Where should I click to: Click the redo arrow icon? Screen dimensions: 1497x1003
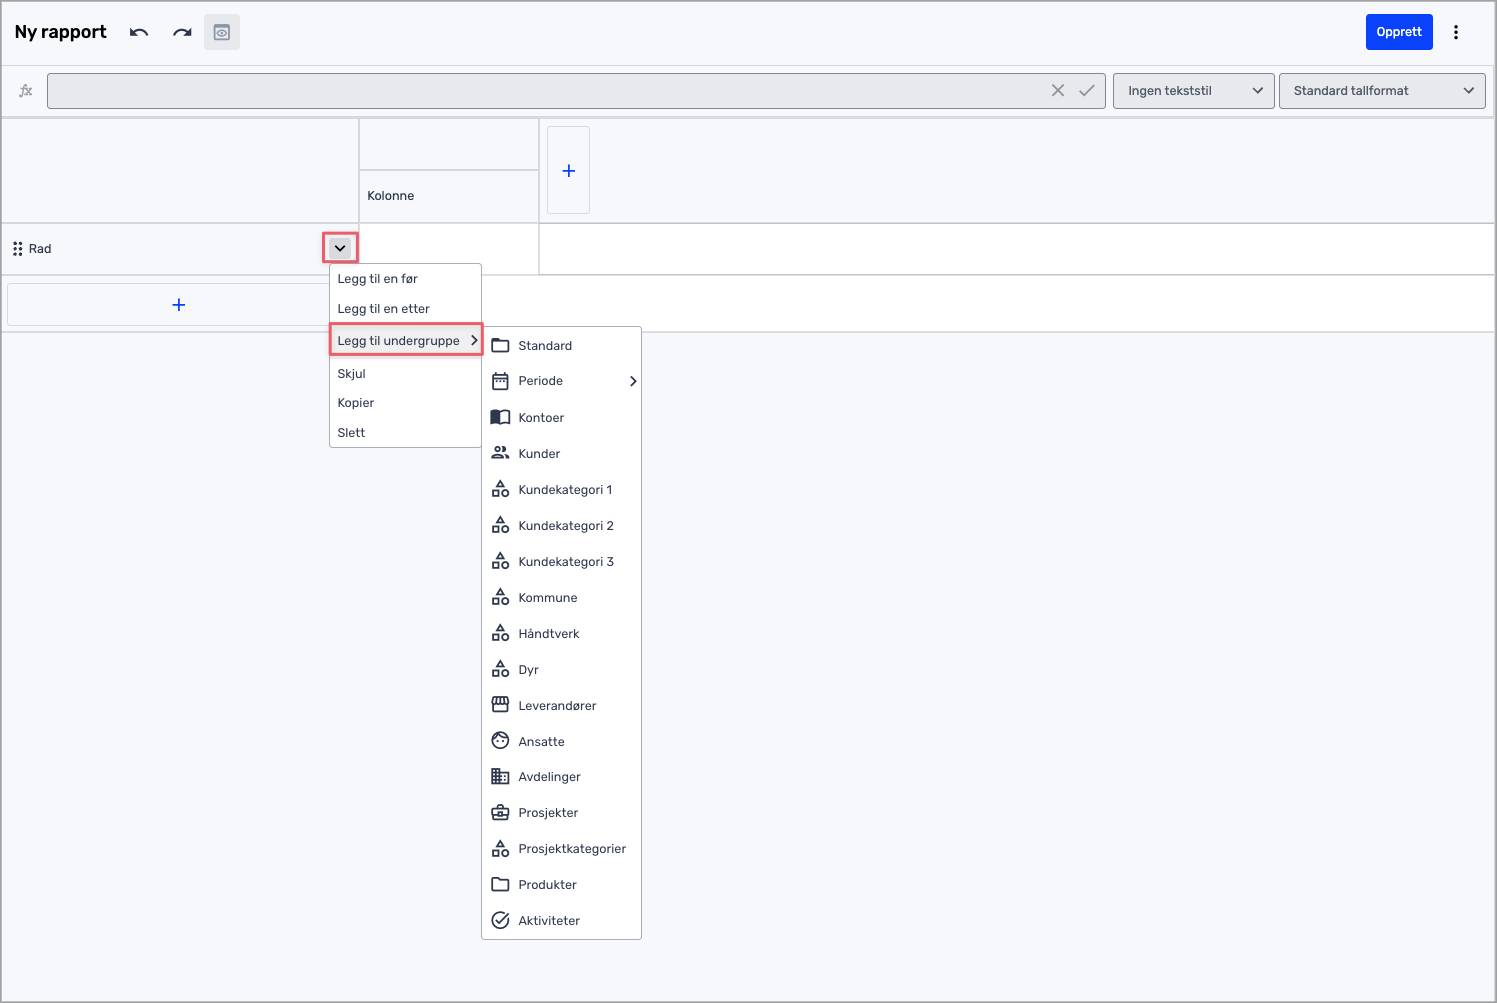pos(182,32)
